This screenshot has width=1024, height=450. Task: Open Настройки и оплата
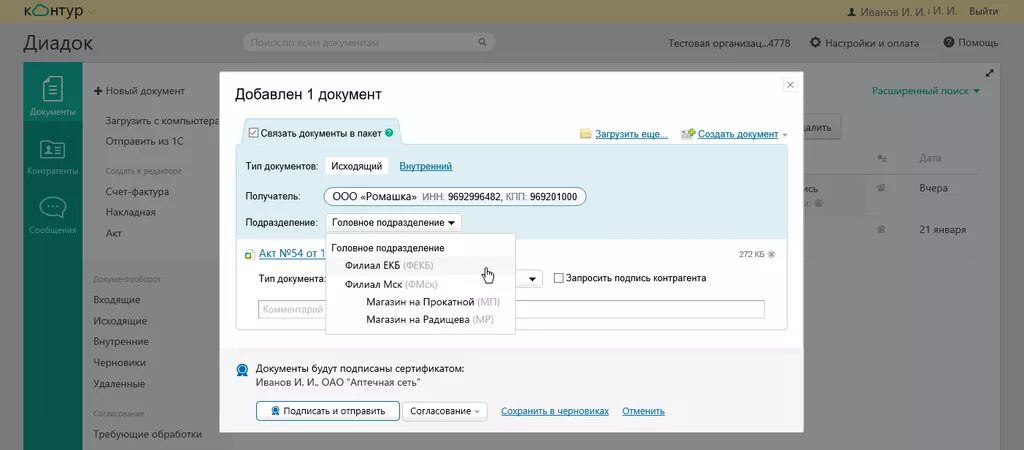(x=864, y=43)
